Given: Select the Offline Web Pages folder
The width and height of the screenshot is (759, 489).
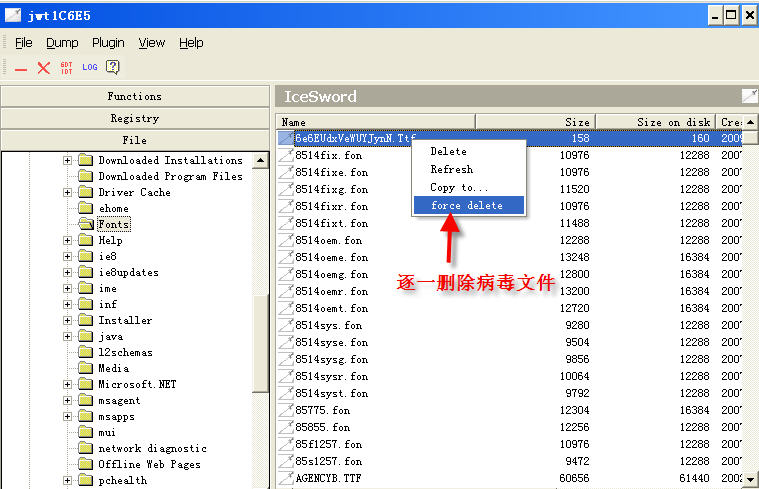Looking at the screenshot, I should [x=150, y=464].
